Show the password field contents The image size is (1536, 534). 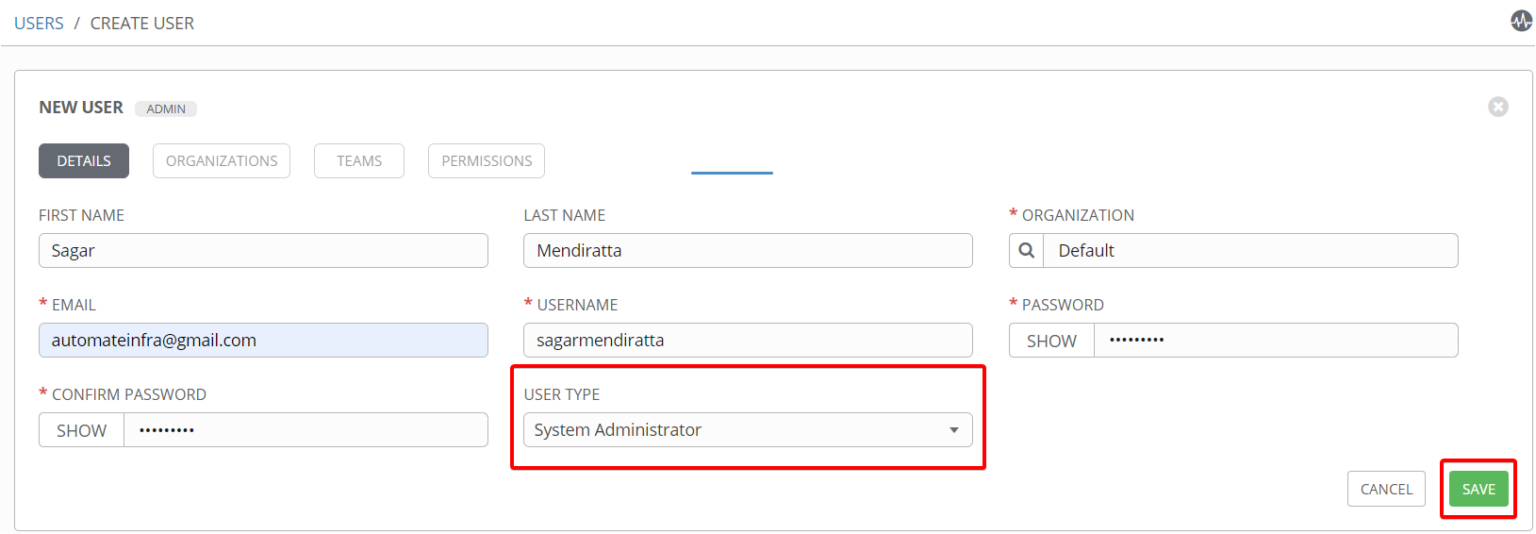coord(1051,341)
